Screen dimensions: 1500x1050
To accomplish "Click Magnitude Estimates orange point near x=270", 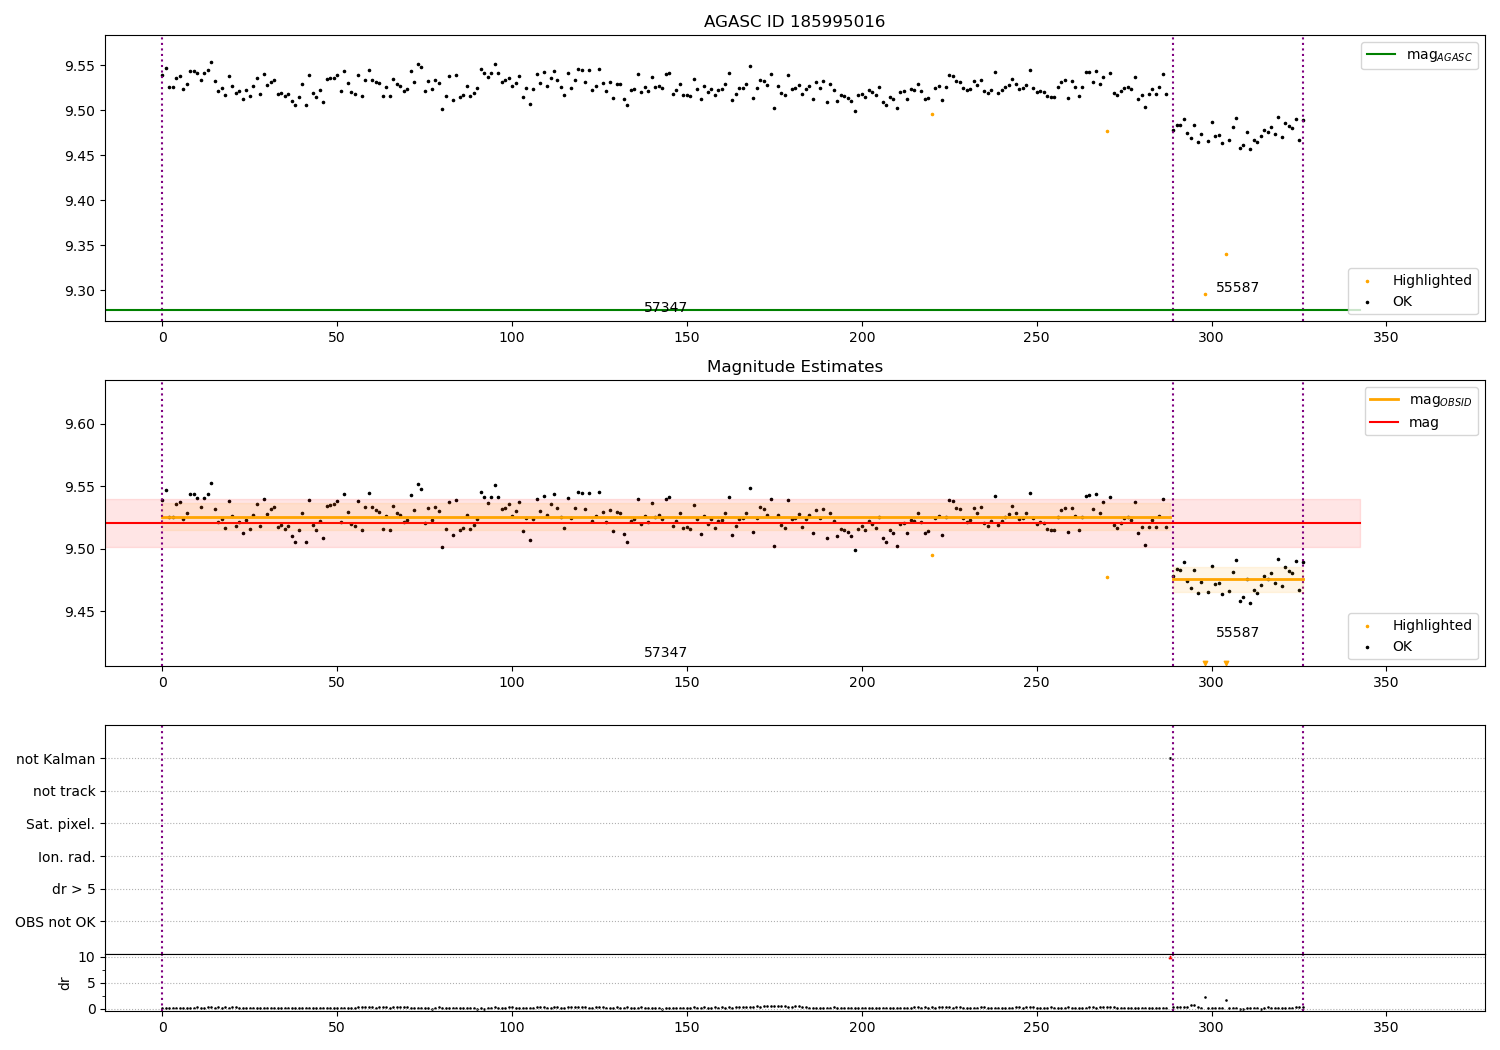I will tap(1107, 577).
